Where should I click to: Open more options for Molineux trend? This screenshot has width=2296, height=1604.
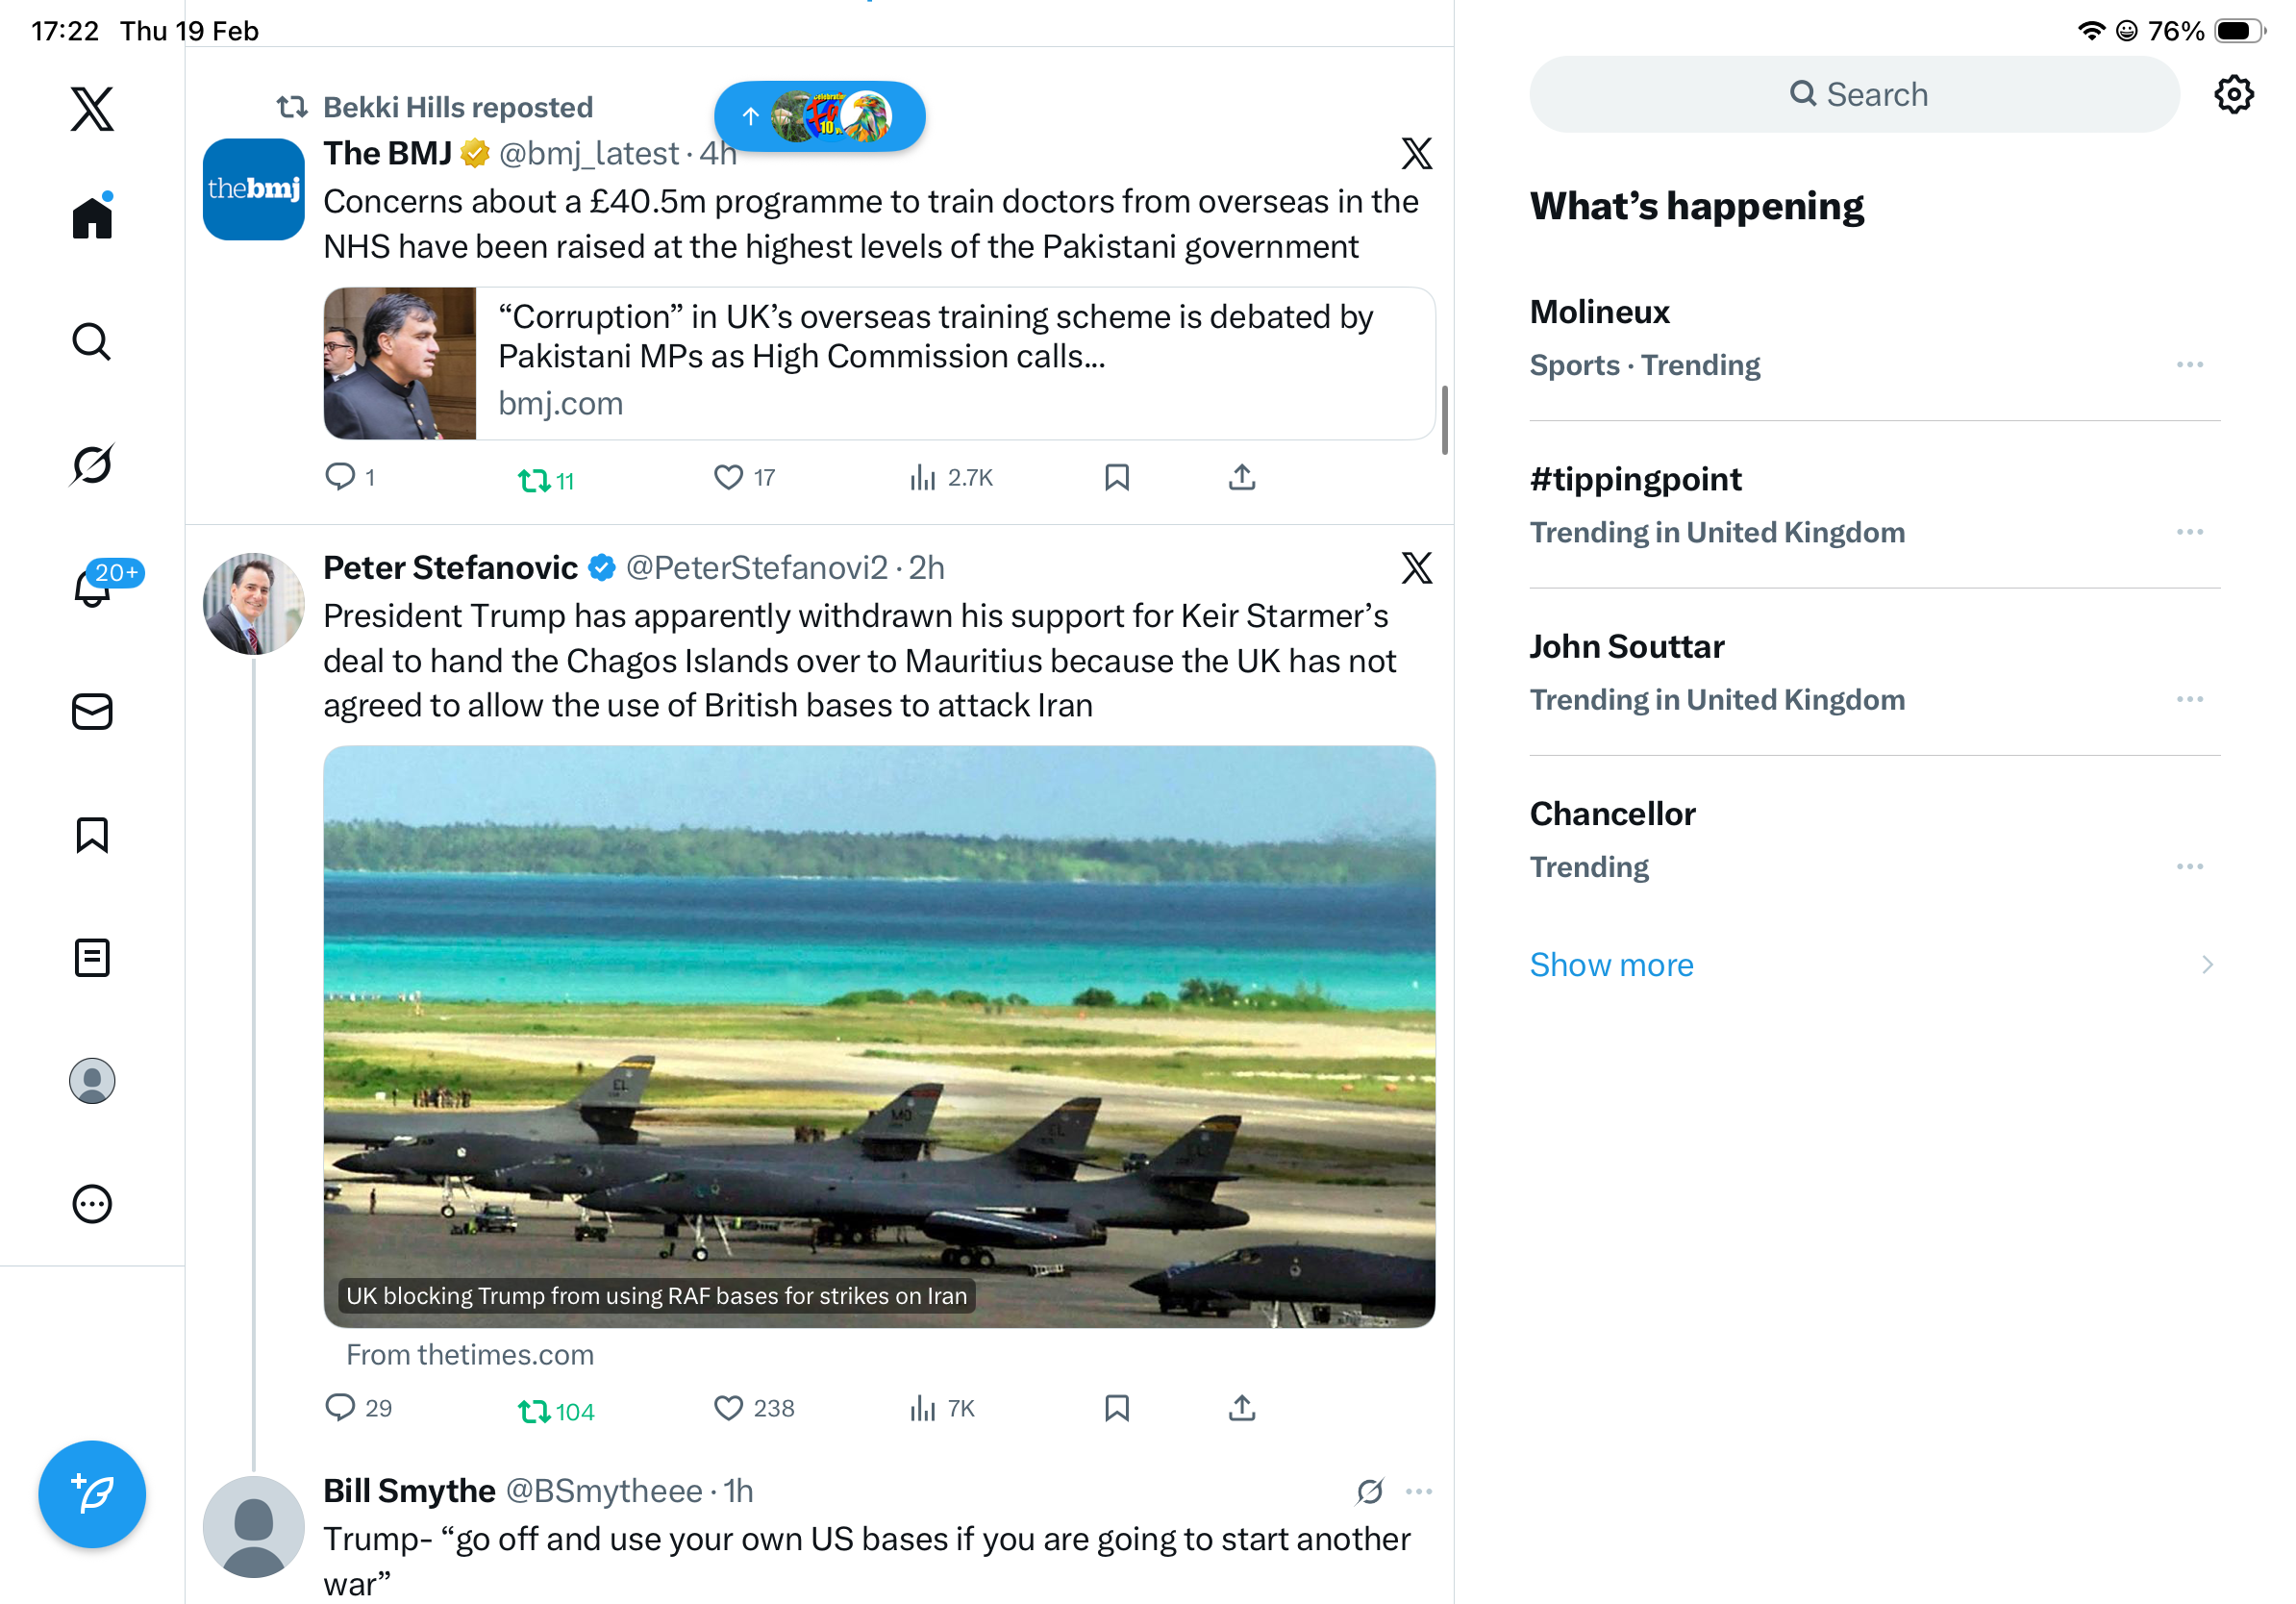[x=2189, y=365]
